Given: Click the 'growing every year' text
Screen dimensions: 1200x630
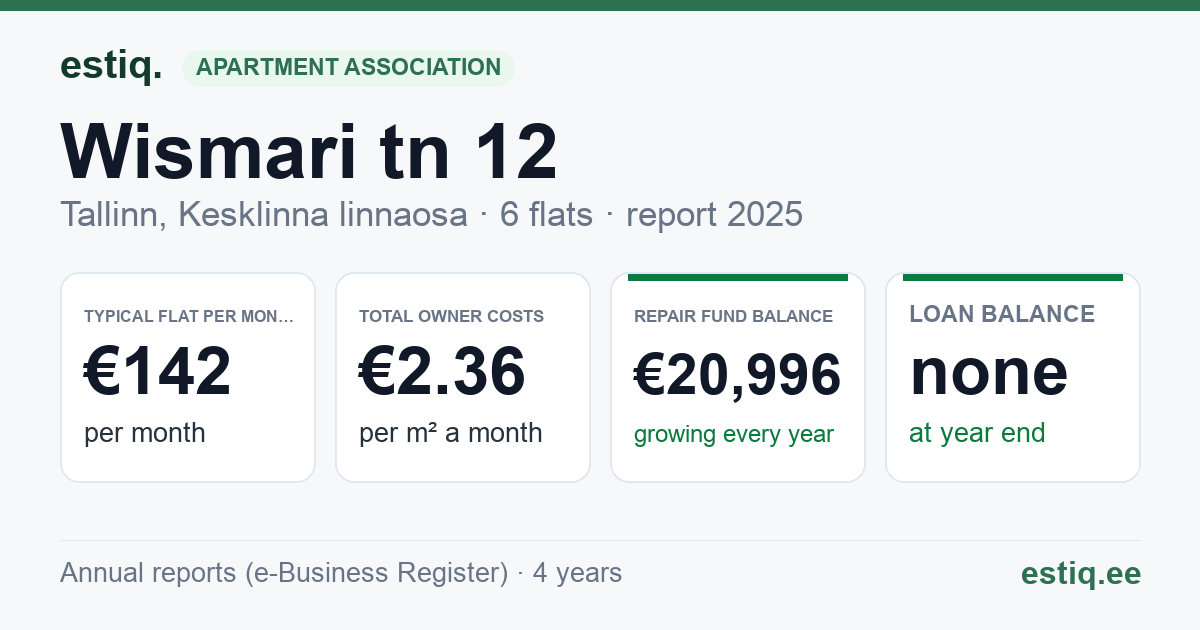Looking at the screenshot, I should point(734,435).
